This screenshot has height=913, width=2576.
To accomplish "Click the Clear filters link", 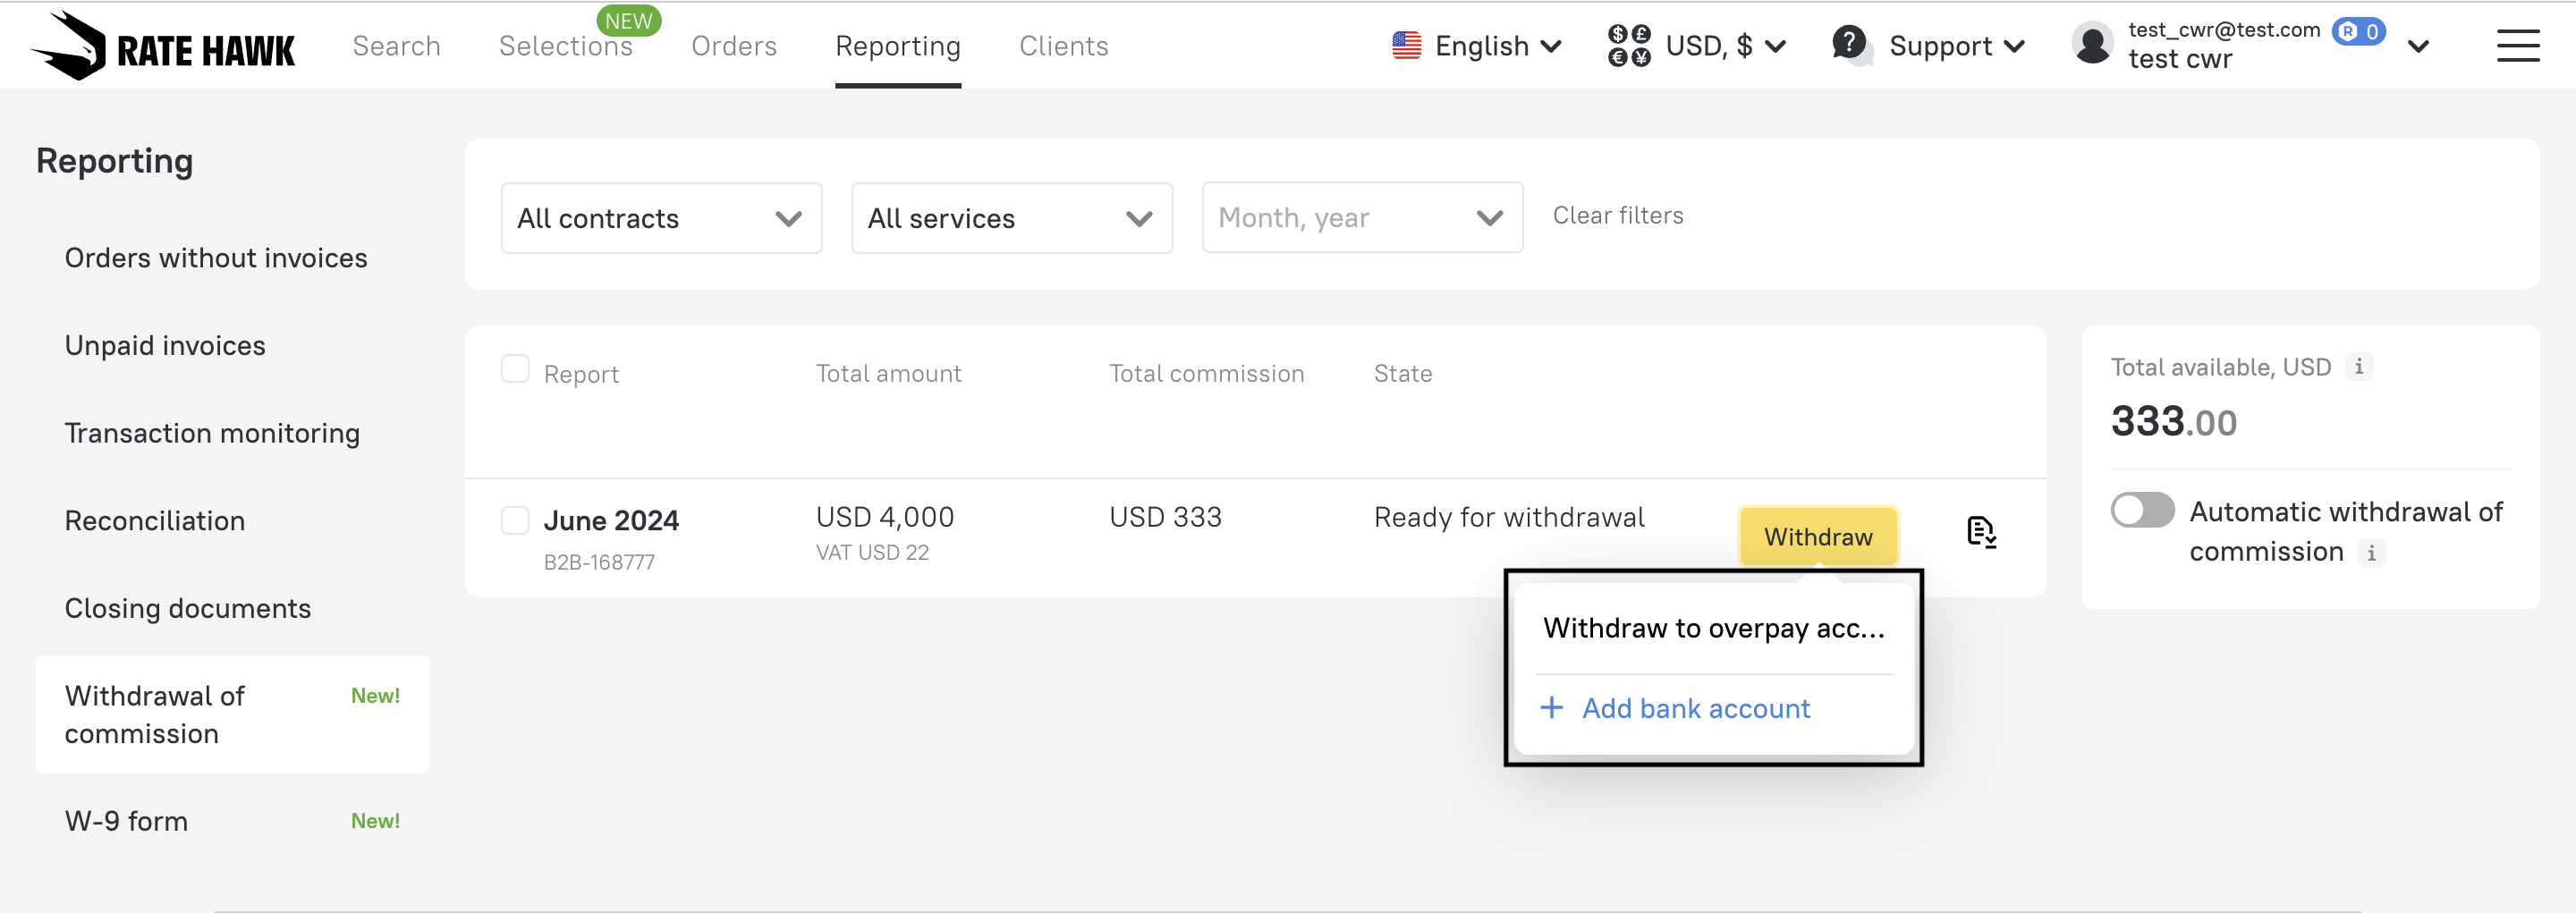I will pos(1617,215).
